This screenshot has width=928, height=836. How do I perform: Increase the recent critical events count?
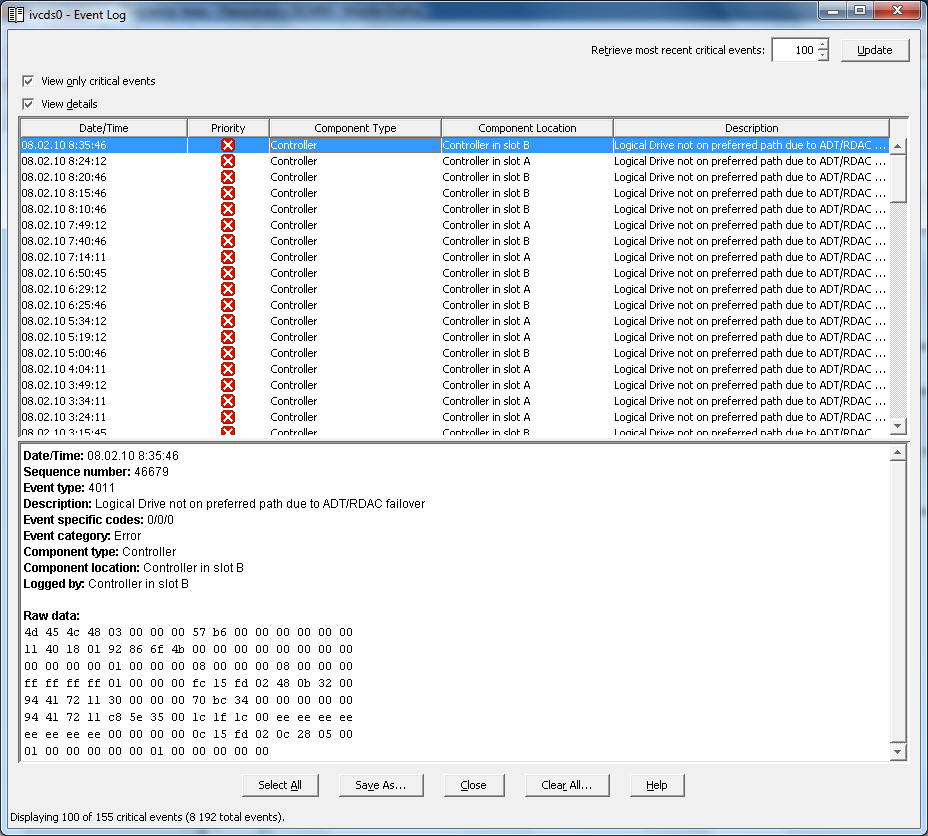coord(822,45)
